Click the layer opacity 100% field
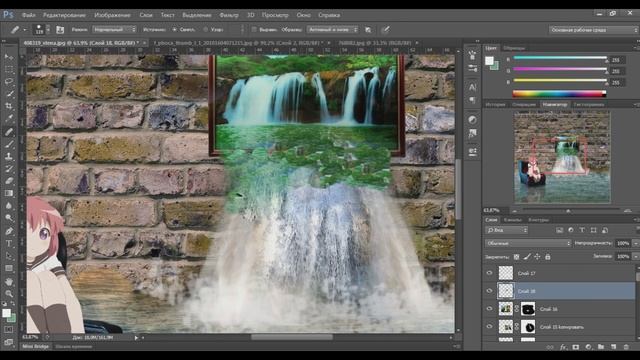640x360 pixels. click(x=623, y=243)
